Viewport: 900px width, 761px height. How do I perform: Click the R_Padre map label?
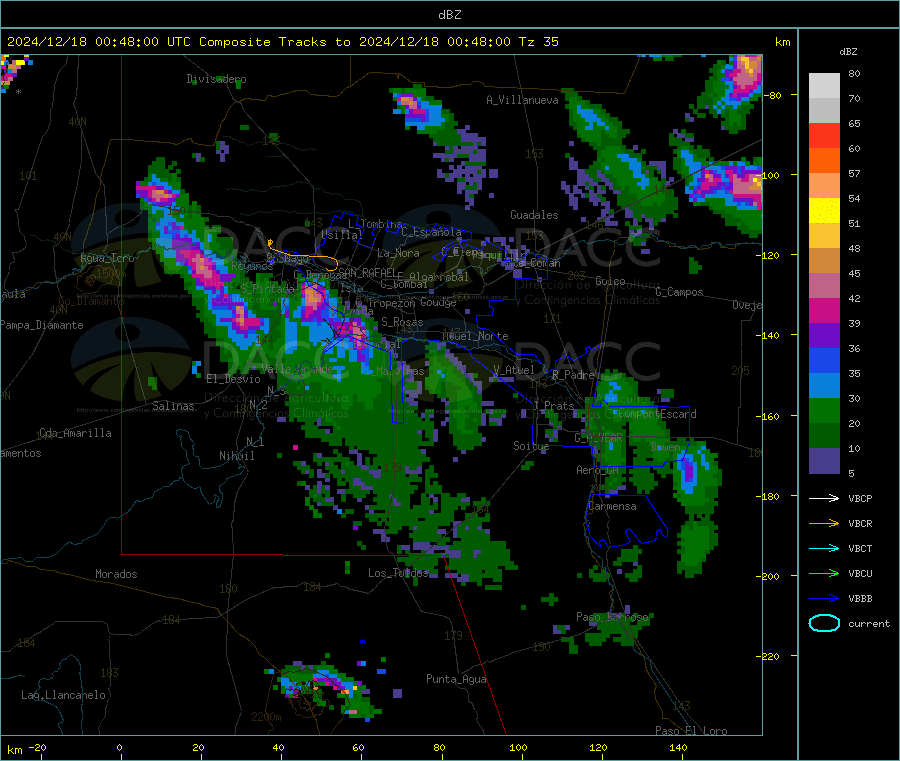(573, 375)
